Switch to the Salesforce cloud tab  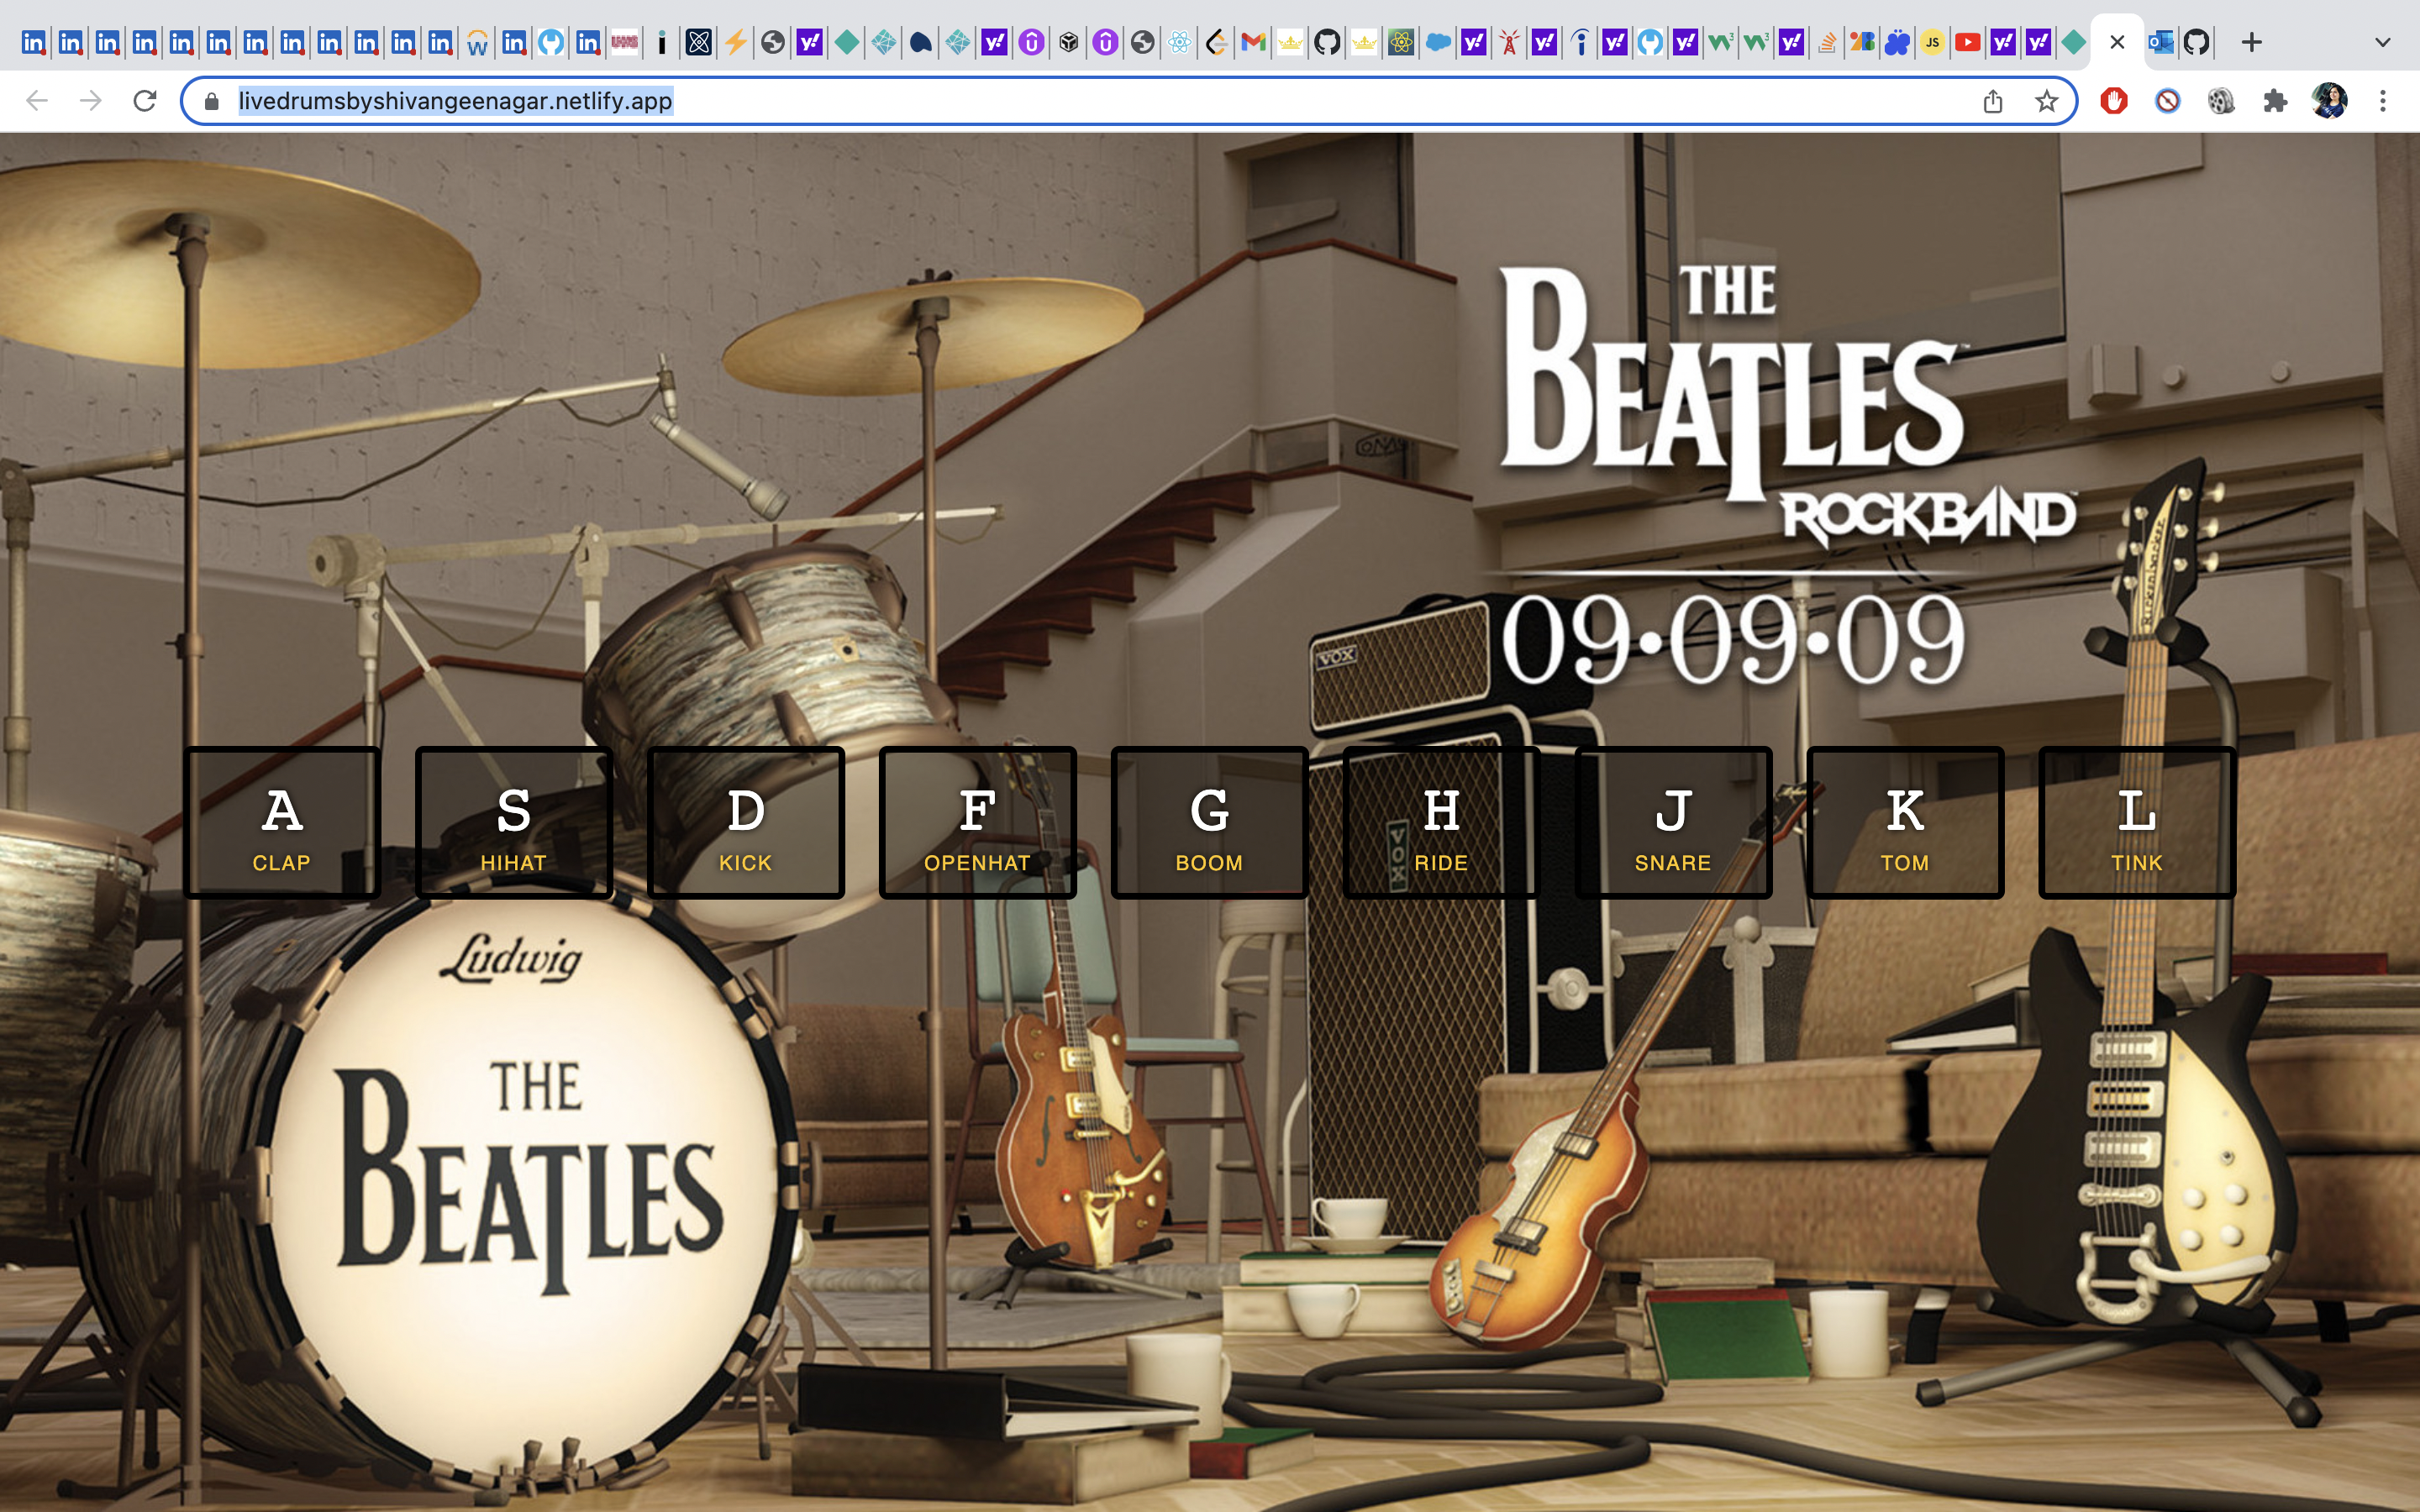click(1438, 42)
